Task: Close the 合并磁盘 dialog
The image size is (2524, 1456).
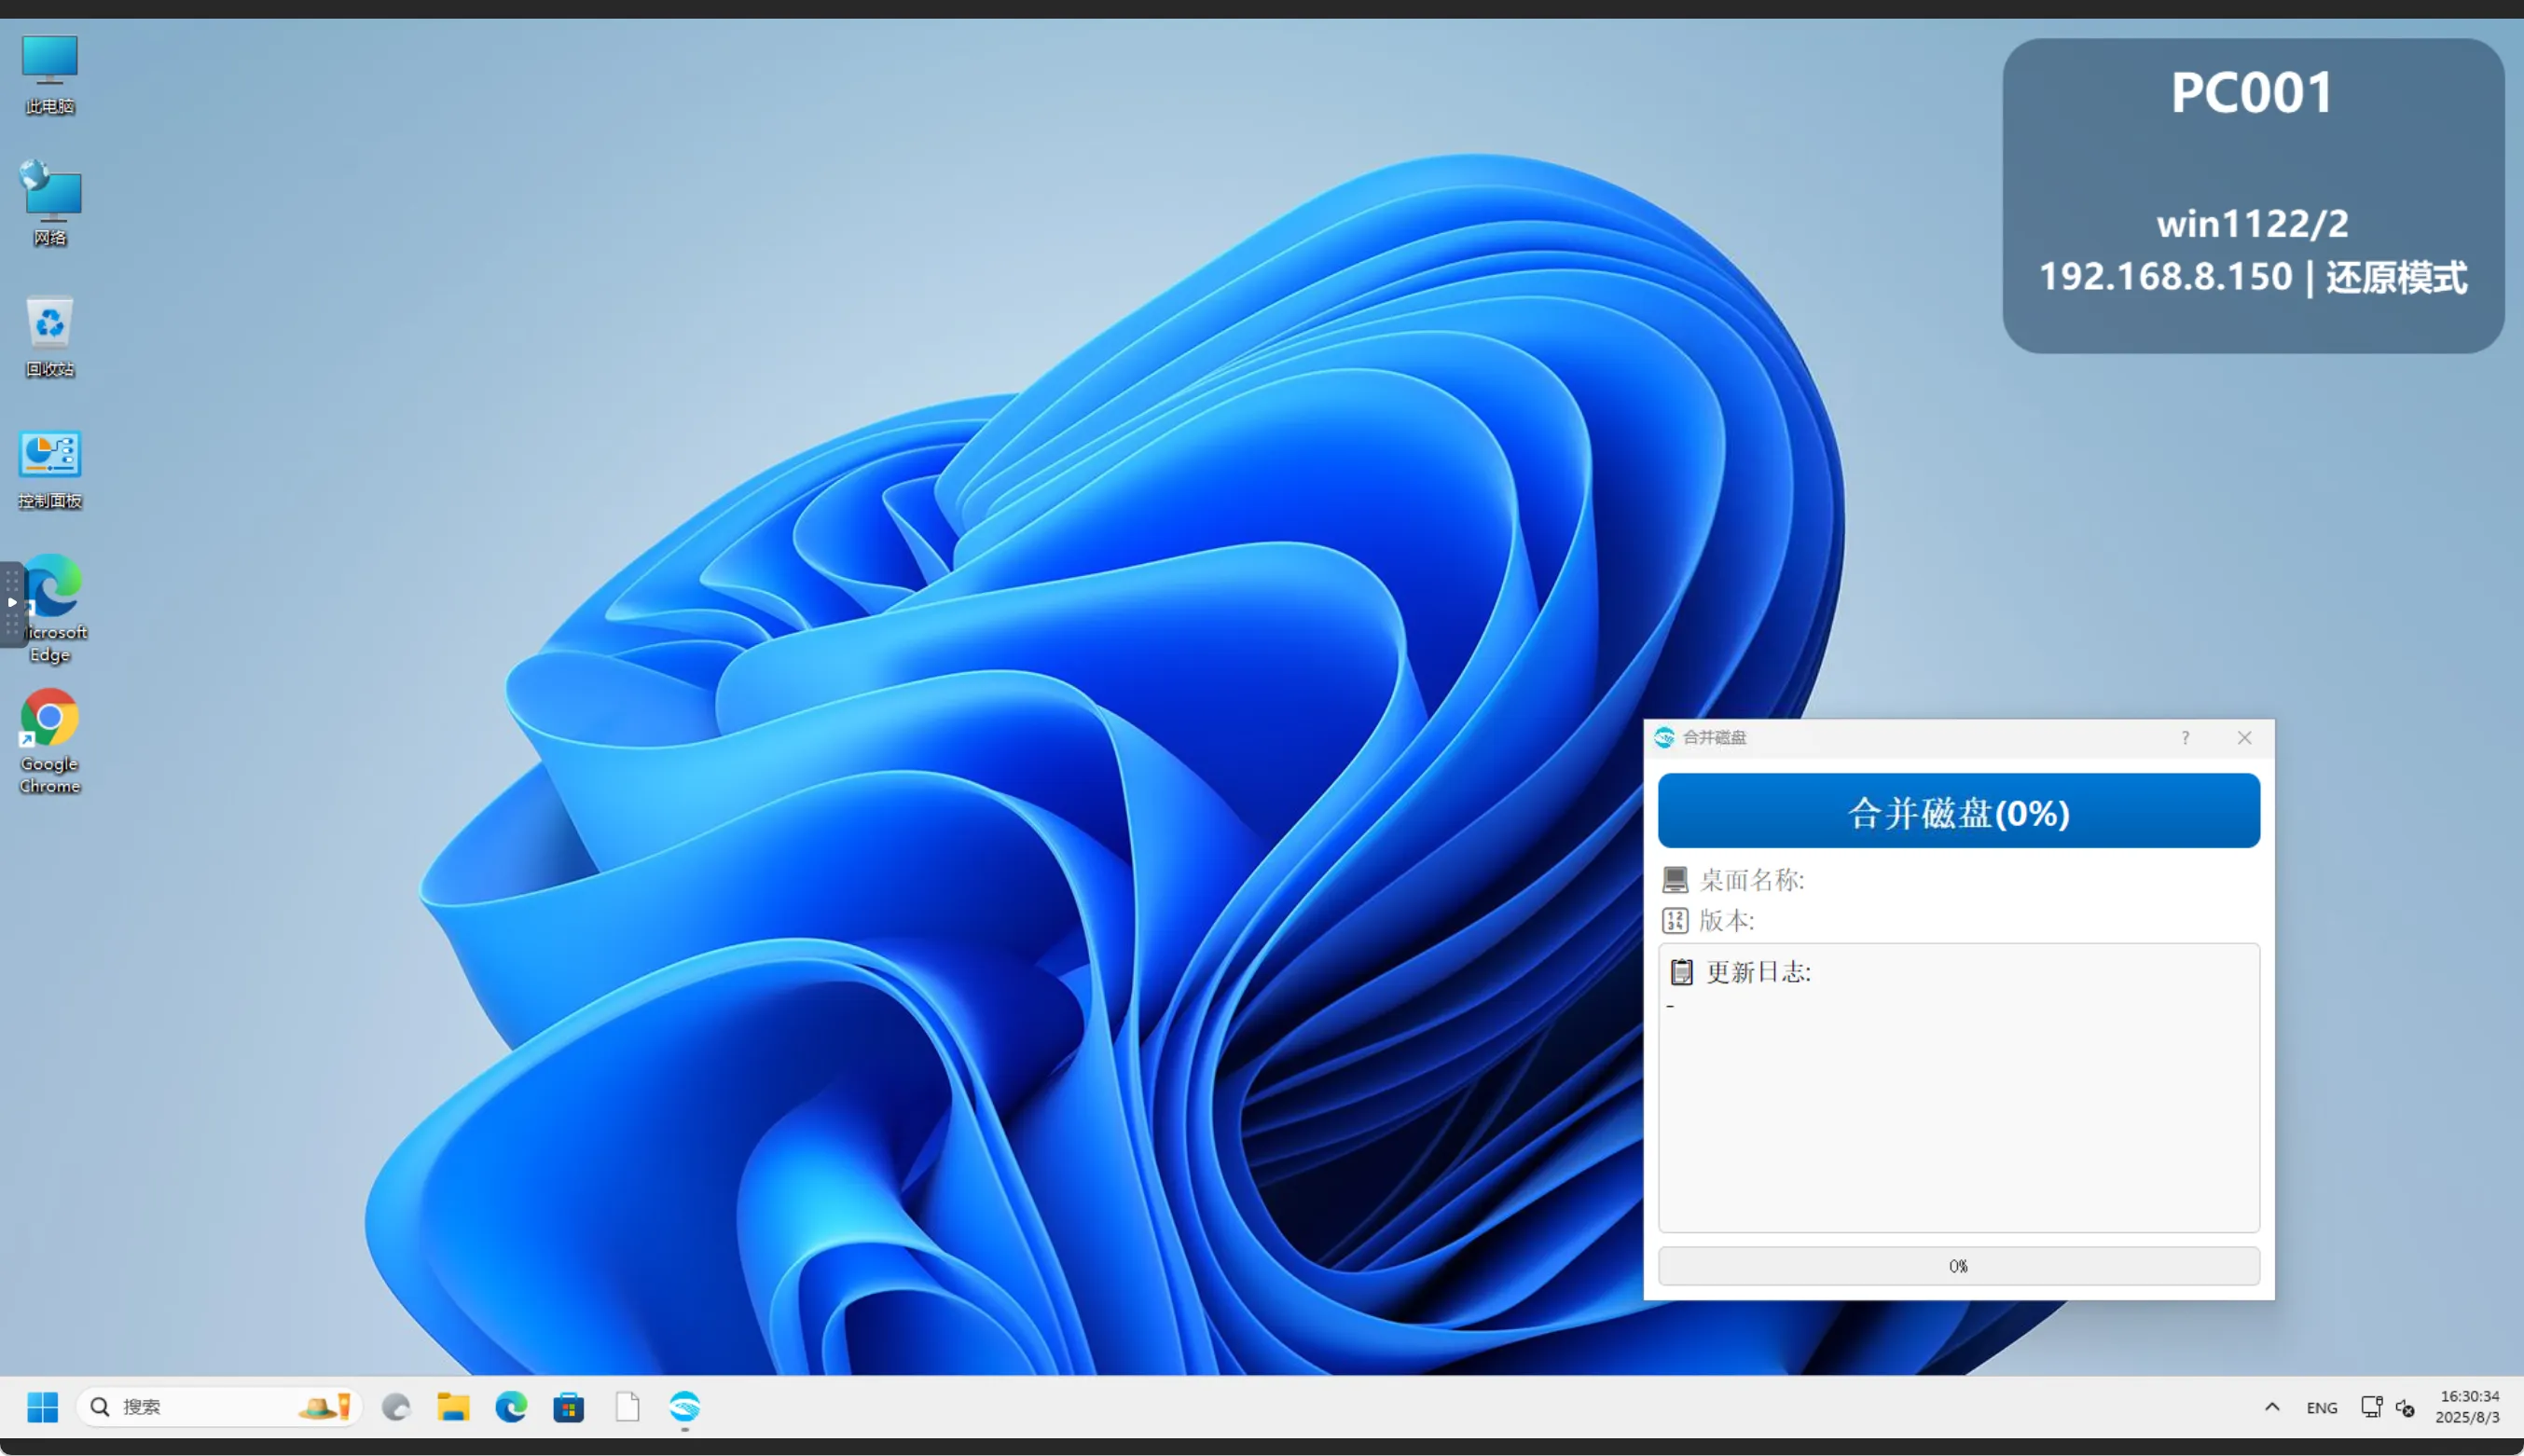Action: 2244,738
